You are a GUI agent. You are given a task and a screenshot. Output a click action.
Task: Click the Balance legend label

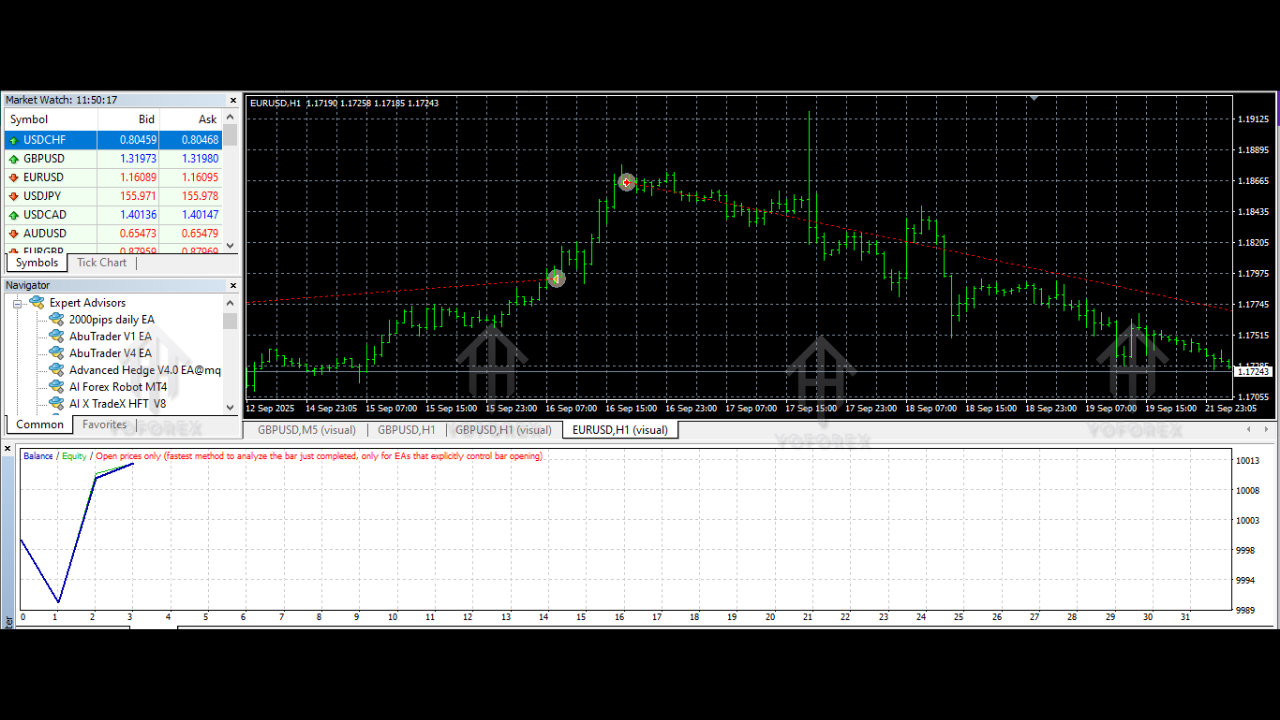[x=37, y=455]
